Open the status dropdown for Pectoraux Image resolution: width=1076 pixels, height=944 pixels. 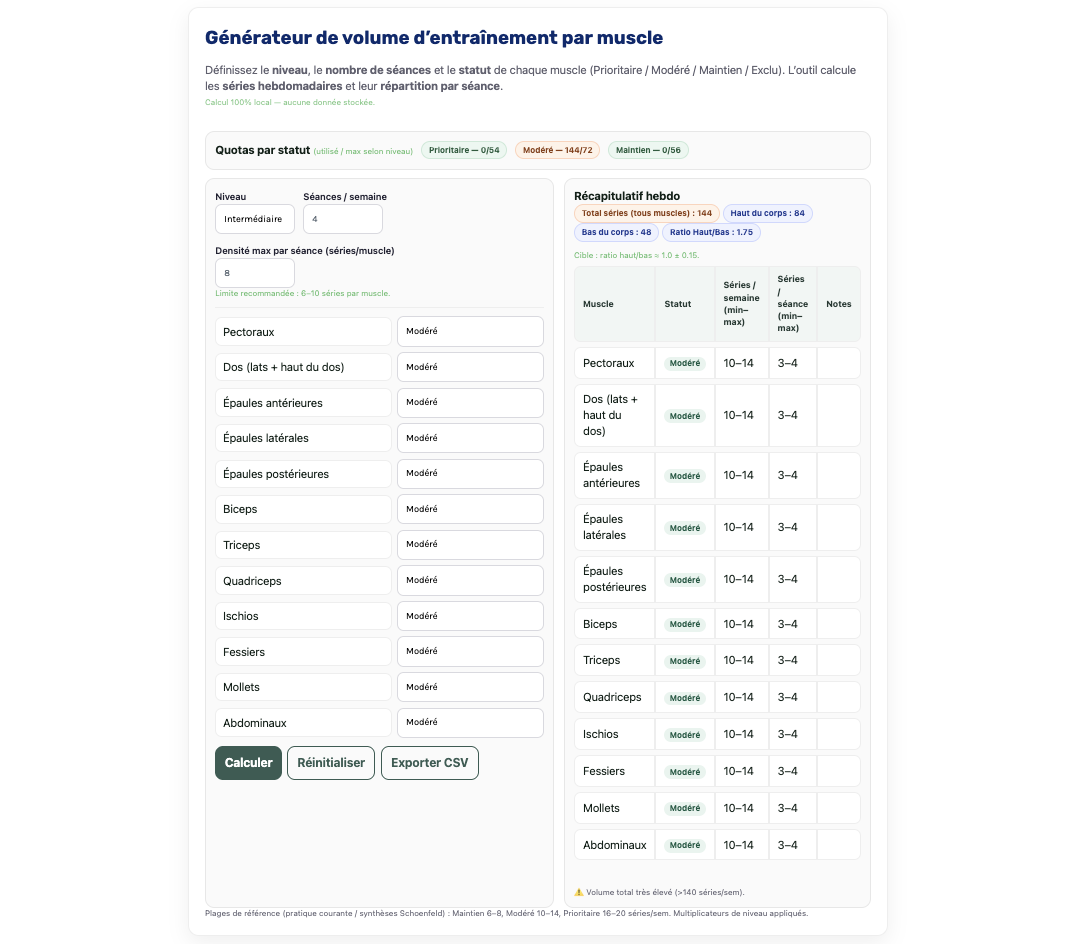click(470, 331)
